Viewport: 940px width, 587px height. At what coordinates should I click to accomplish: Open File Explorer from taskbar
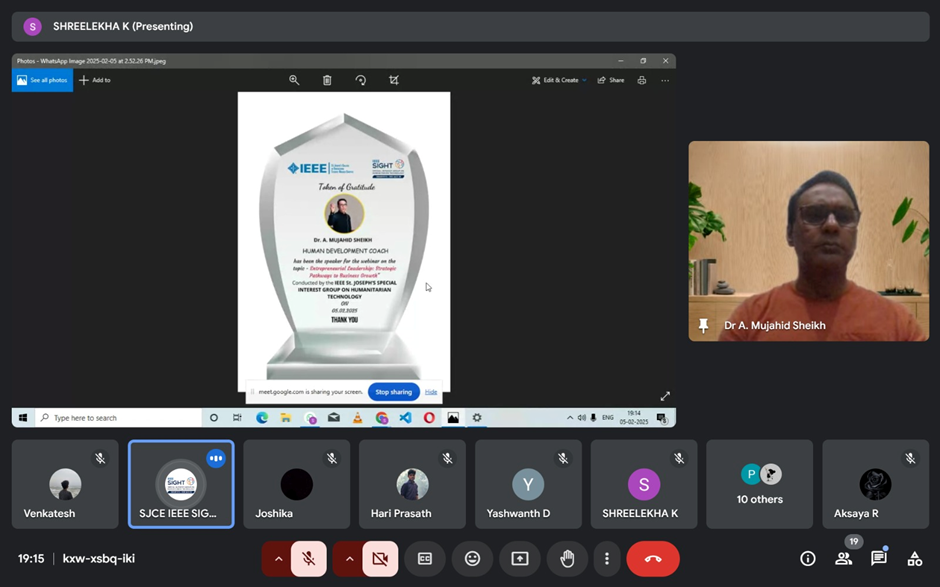click(286, 418)
